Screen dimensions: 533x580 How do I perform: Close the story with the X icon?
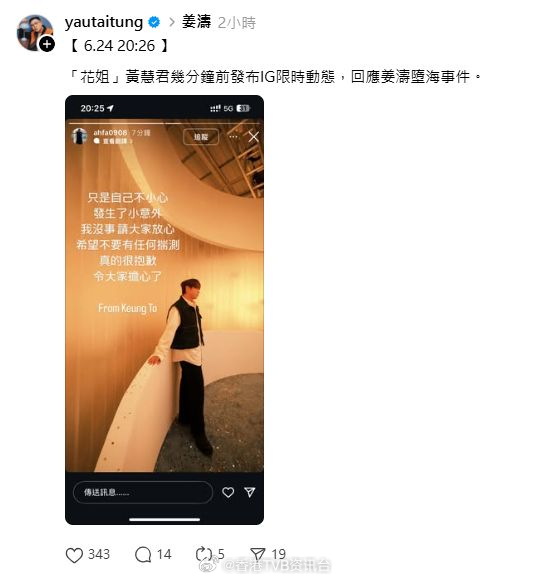253,137
